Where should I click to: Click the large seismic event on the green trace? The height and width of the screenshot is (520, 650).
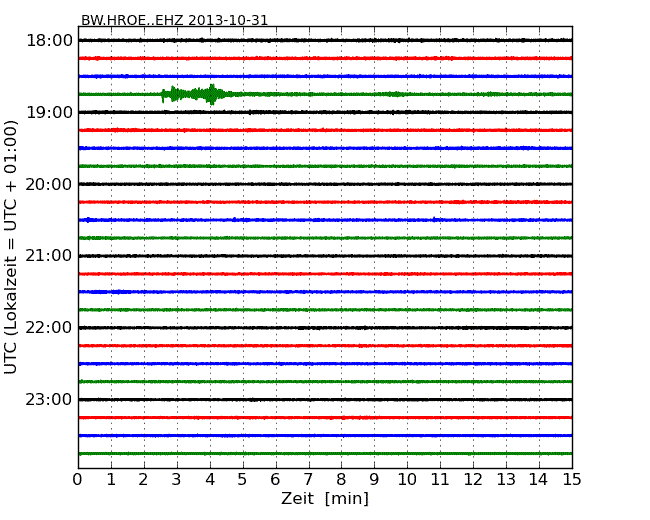pyautogui.click(x=195, y=94)
